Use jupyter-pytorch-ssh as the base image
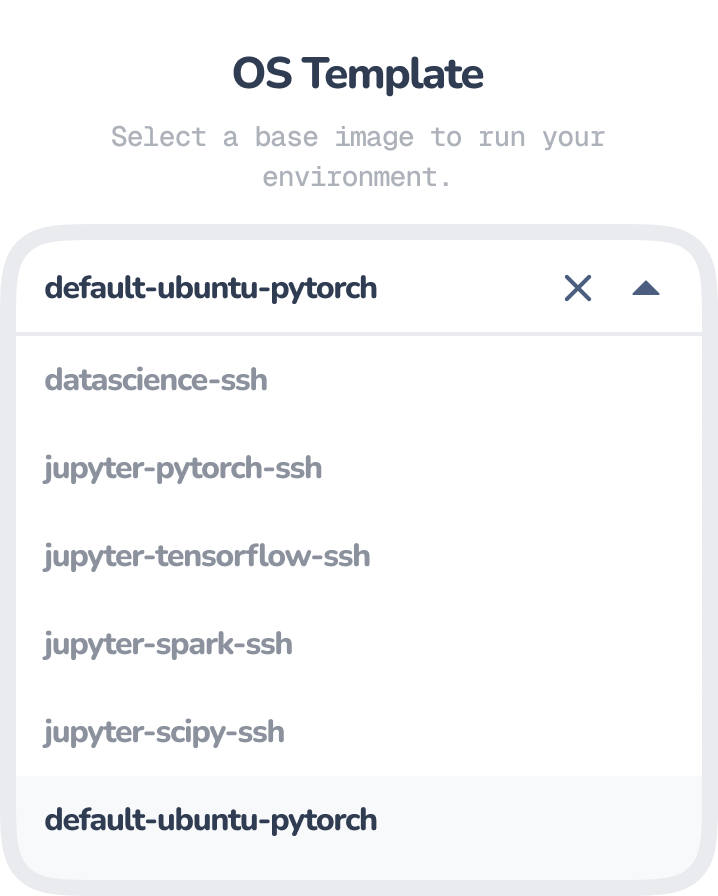718x896 pixels. click(183, 468)
